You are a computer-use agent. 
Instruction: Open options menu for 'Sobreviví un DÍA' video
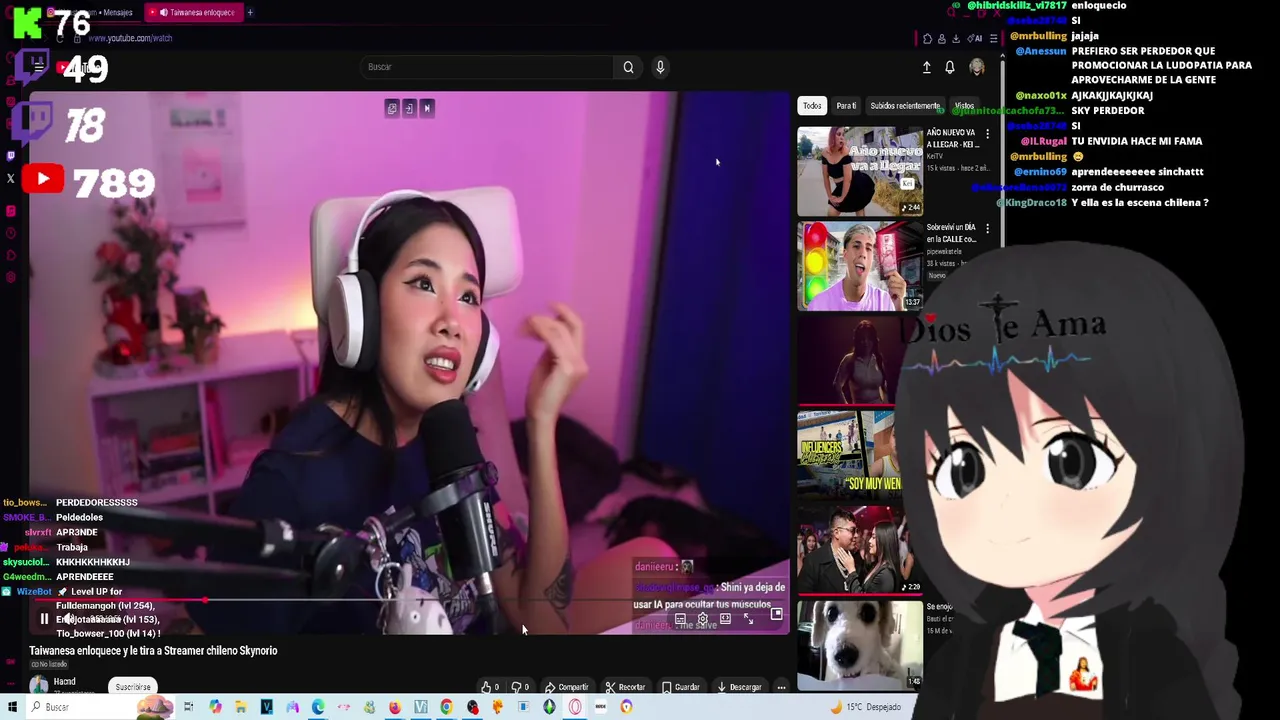pos(987,228)
